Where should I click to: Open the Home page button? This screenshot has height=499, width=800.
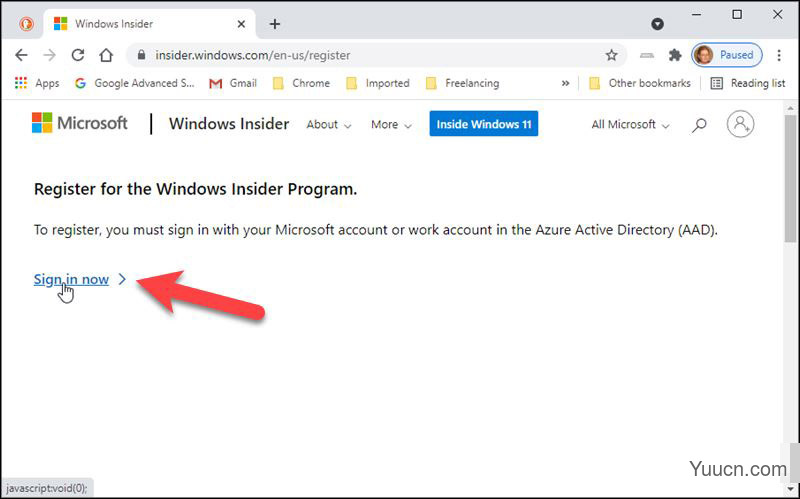click(106, 55)
